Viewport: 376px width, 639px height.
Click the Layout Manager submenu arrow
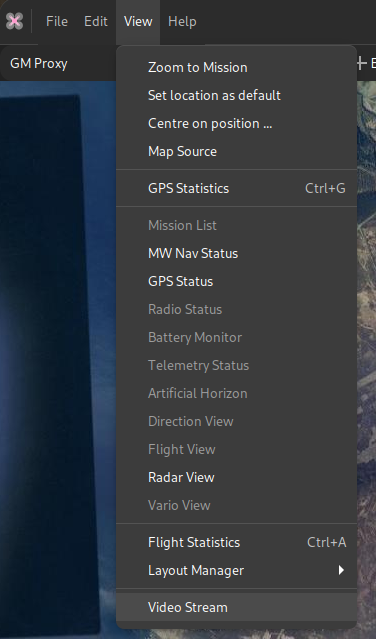tap(341, 570)
